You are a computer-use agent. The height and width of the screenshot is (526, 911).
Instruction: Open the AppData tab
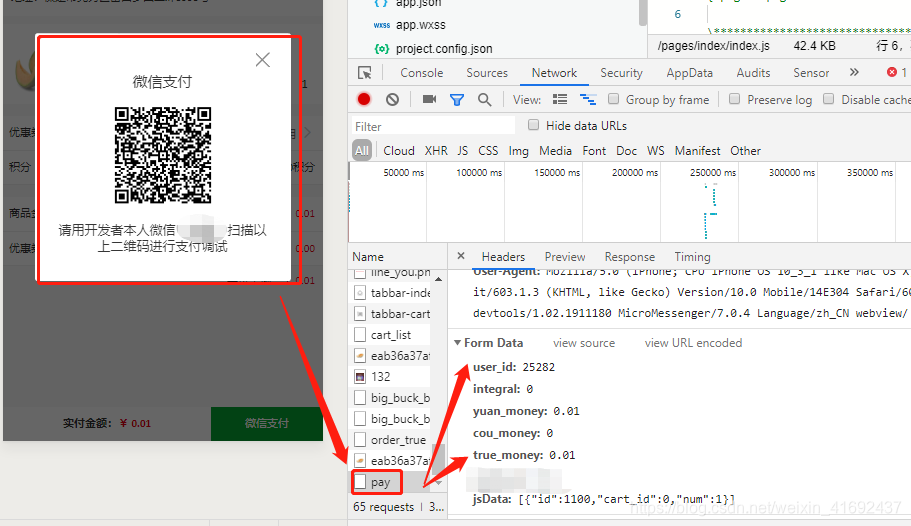click(689, 73)
